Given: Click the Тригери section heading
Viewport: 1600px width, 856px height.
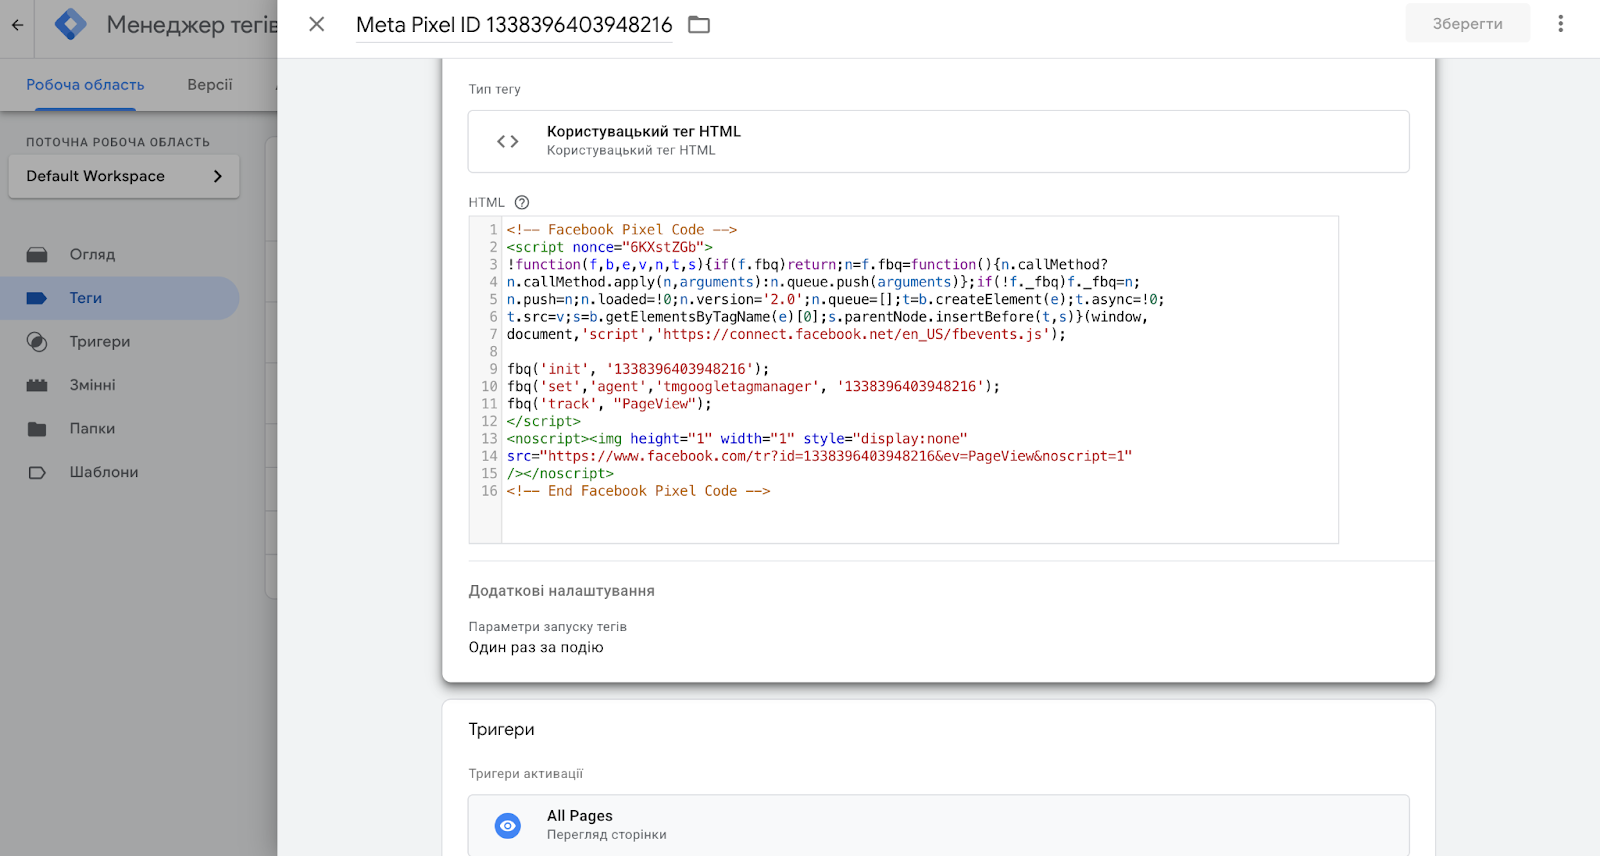Looking at the screenshot, I should pos(501,729).
